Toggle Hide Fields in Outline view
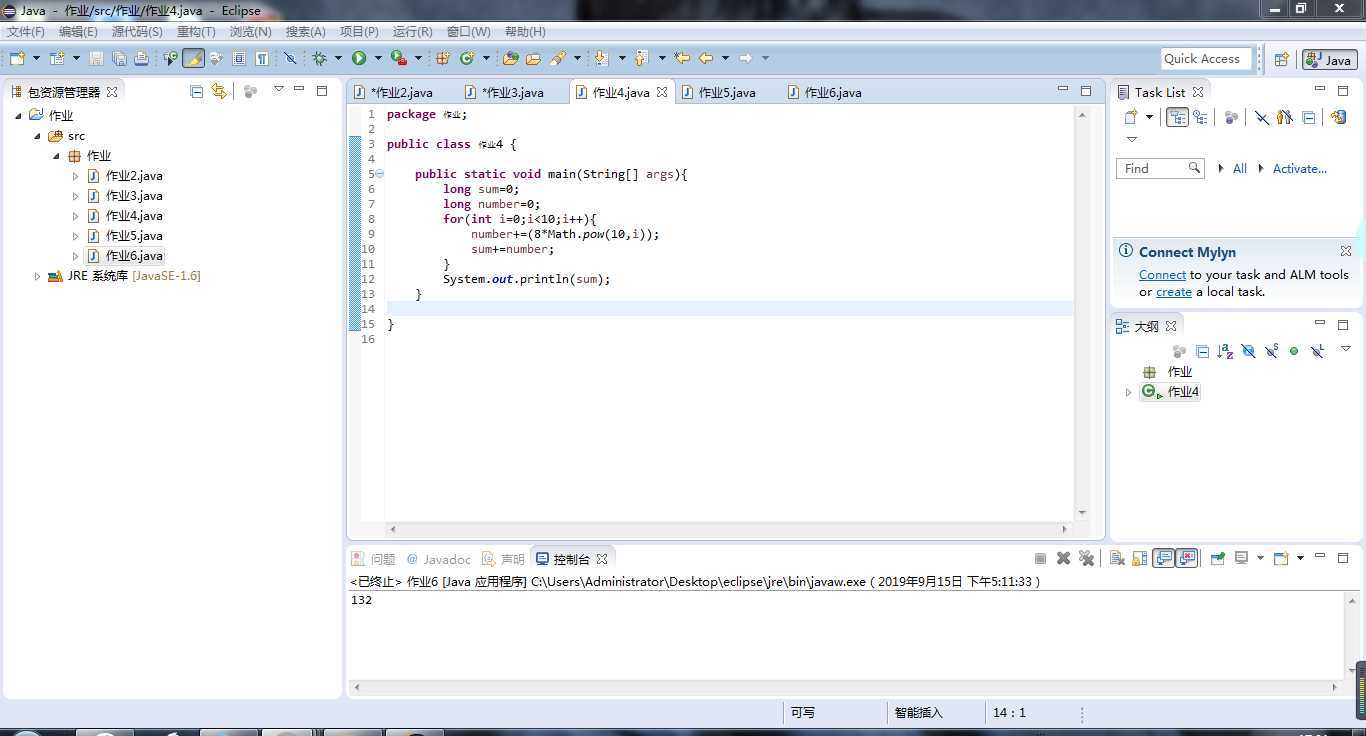 (1248, 351)
